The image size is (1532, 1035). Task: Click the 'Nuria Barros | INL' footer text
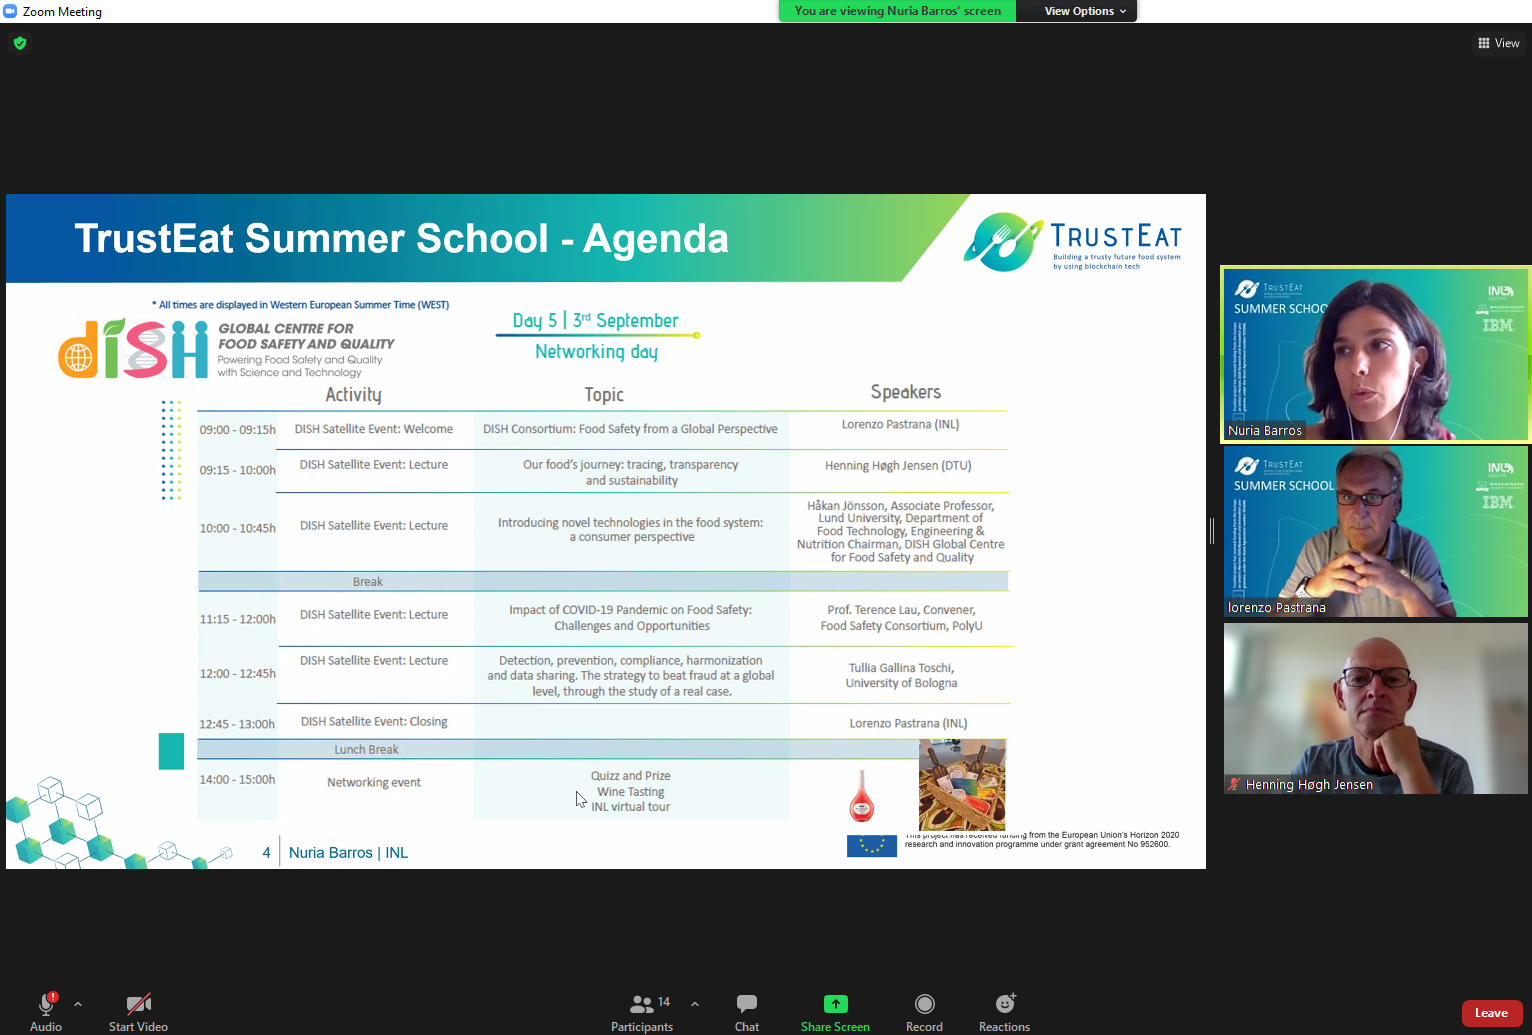coord(348,853)
